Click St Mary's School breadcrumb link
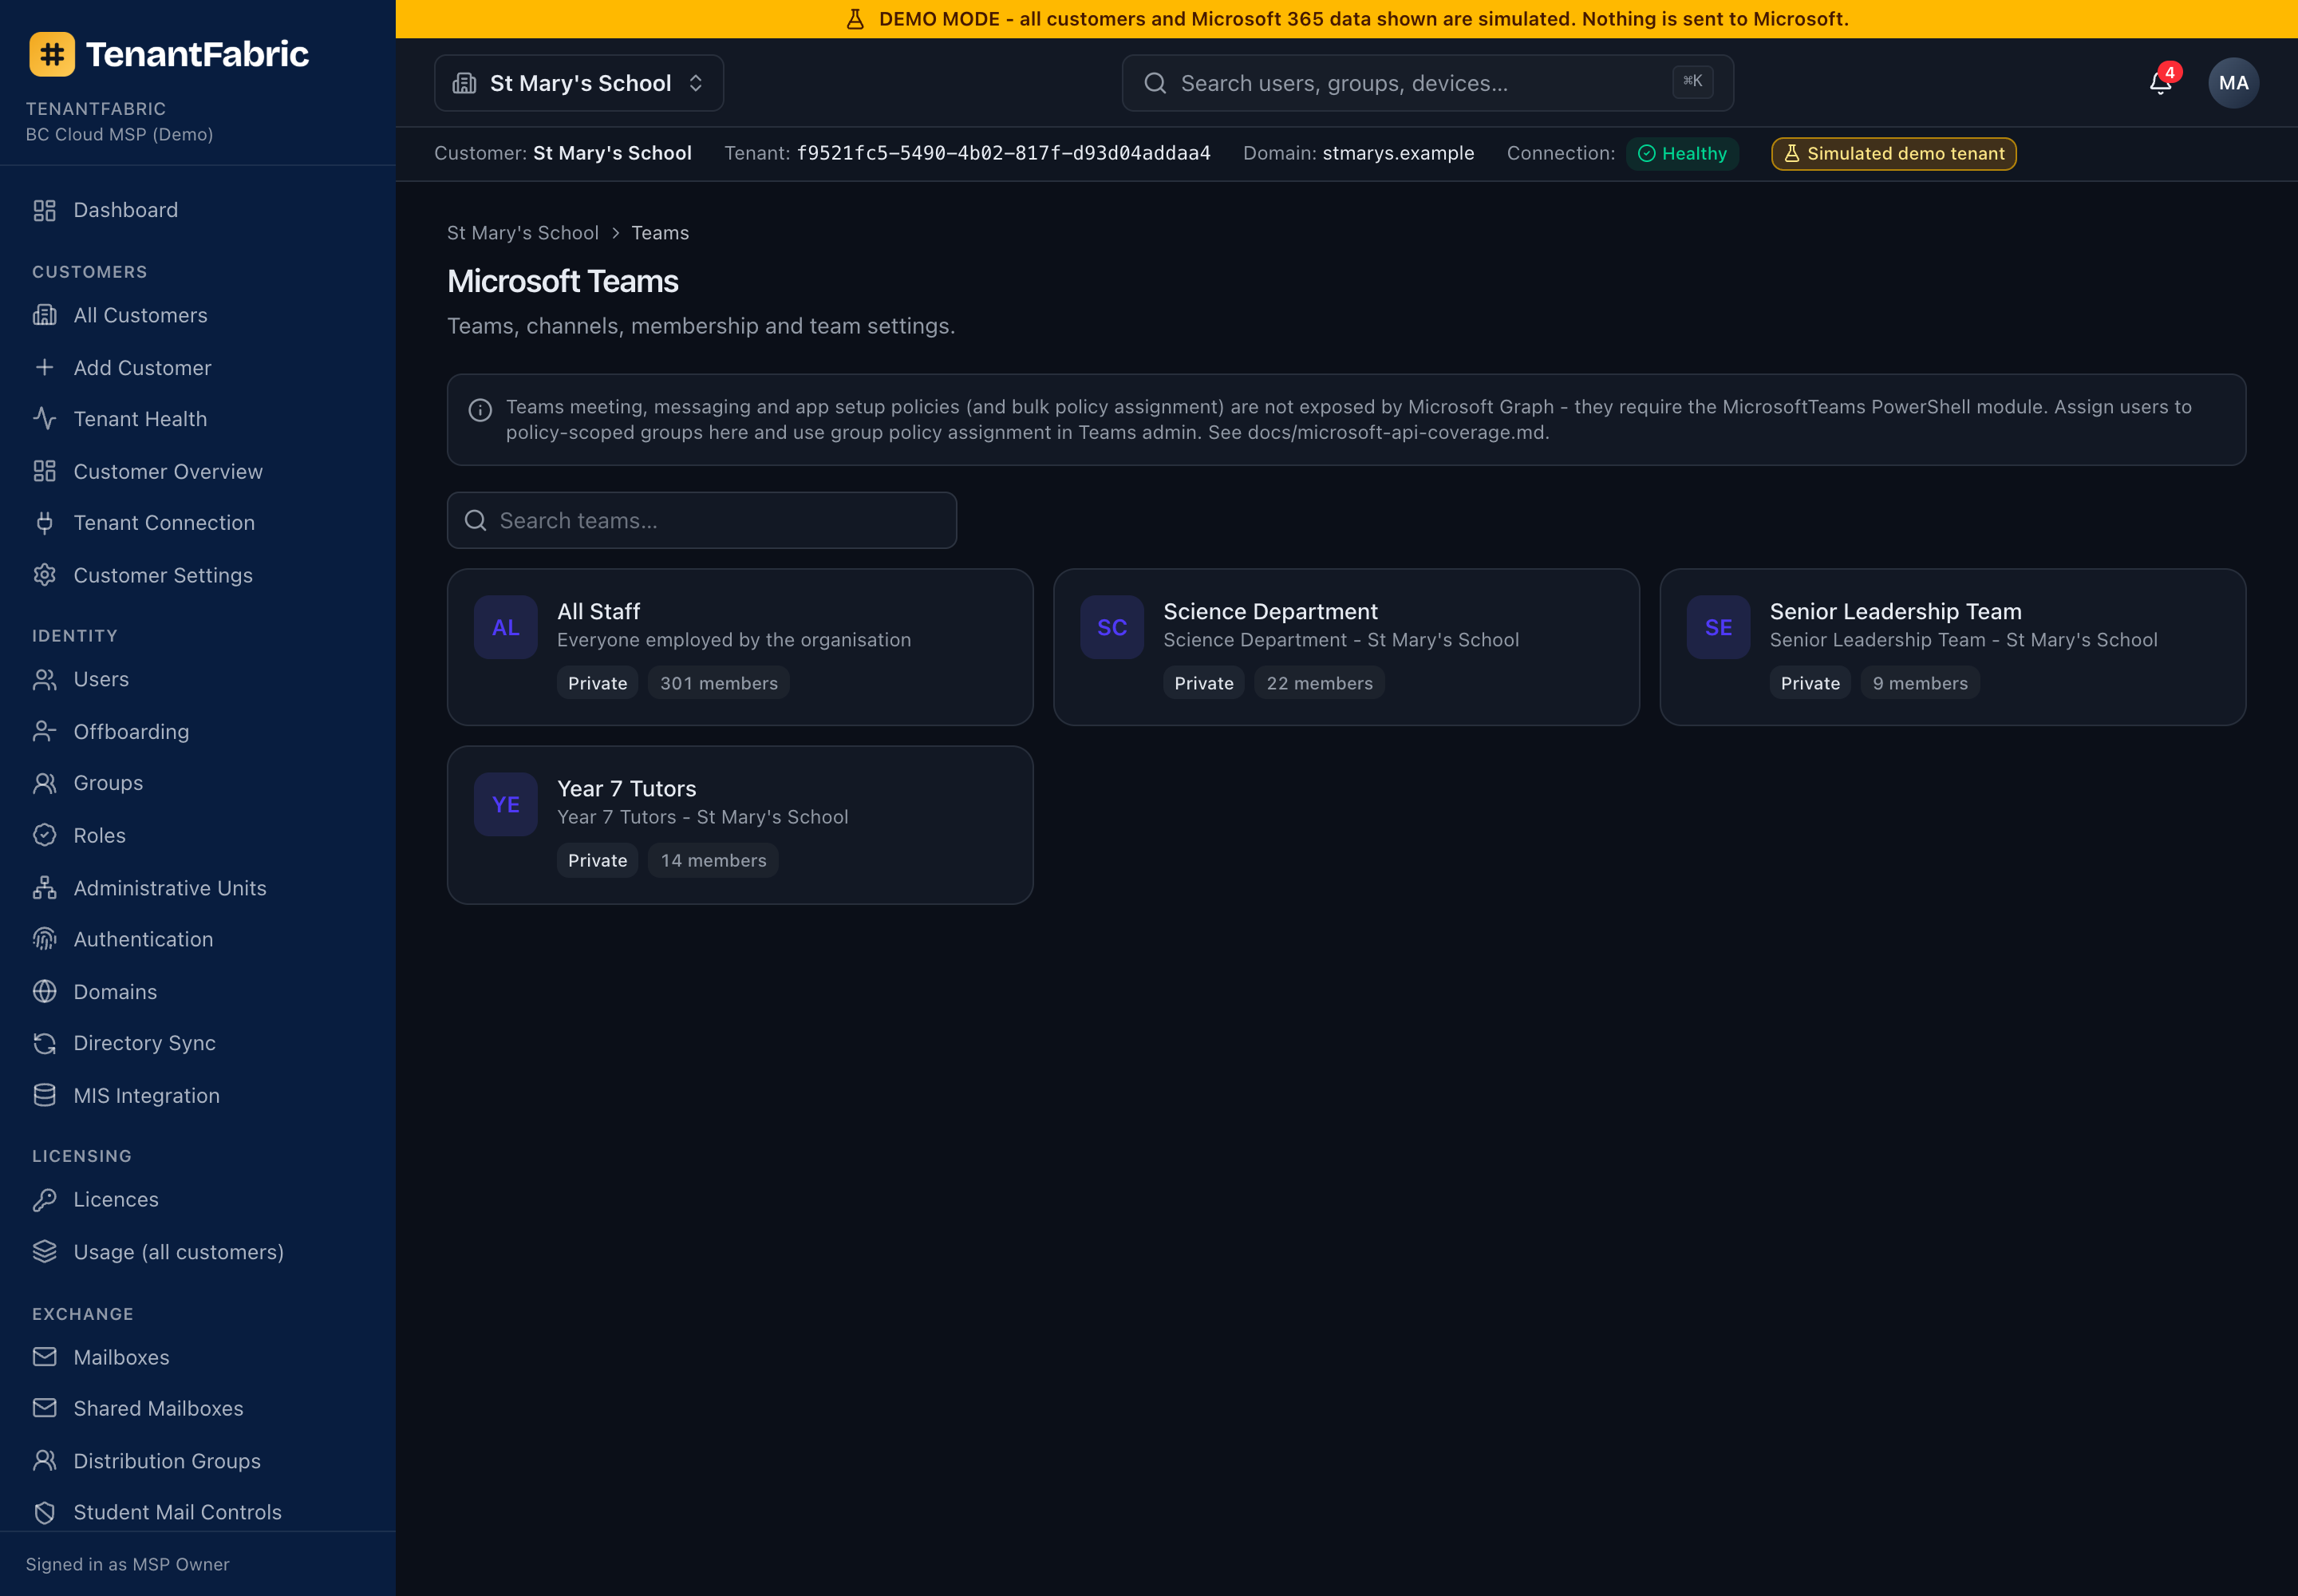 [x=523, y=233]
